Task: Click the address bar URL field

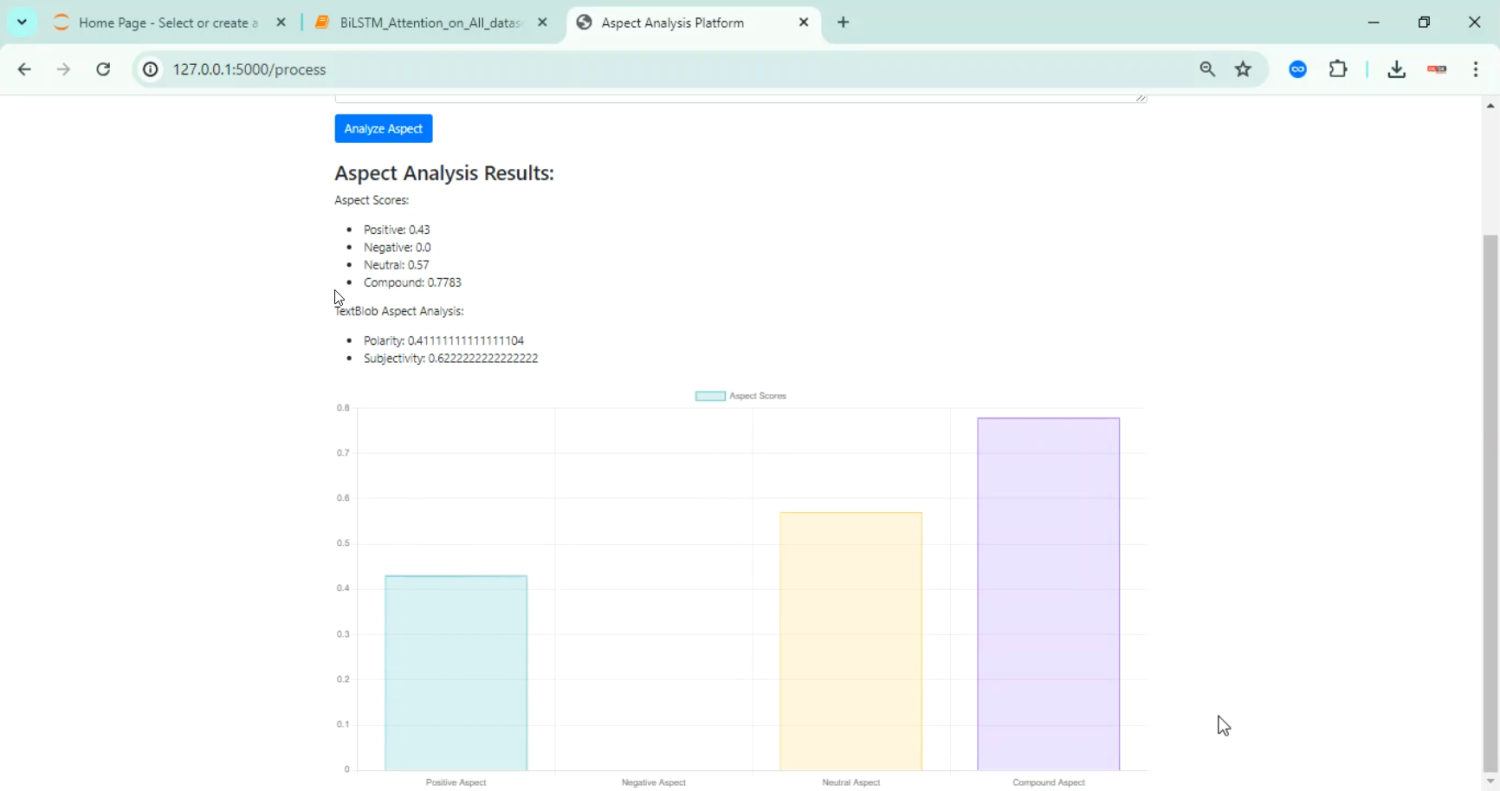Action: click(660, 69)
